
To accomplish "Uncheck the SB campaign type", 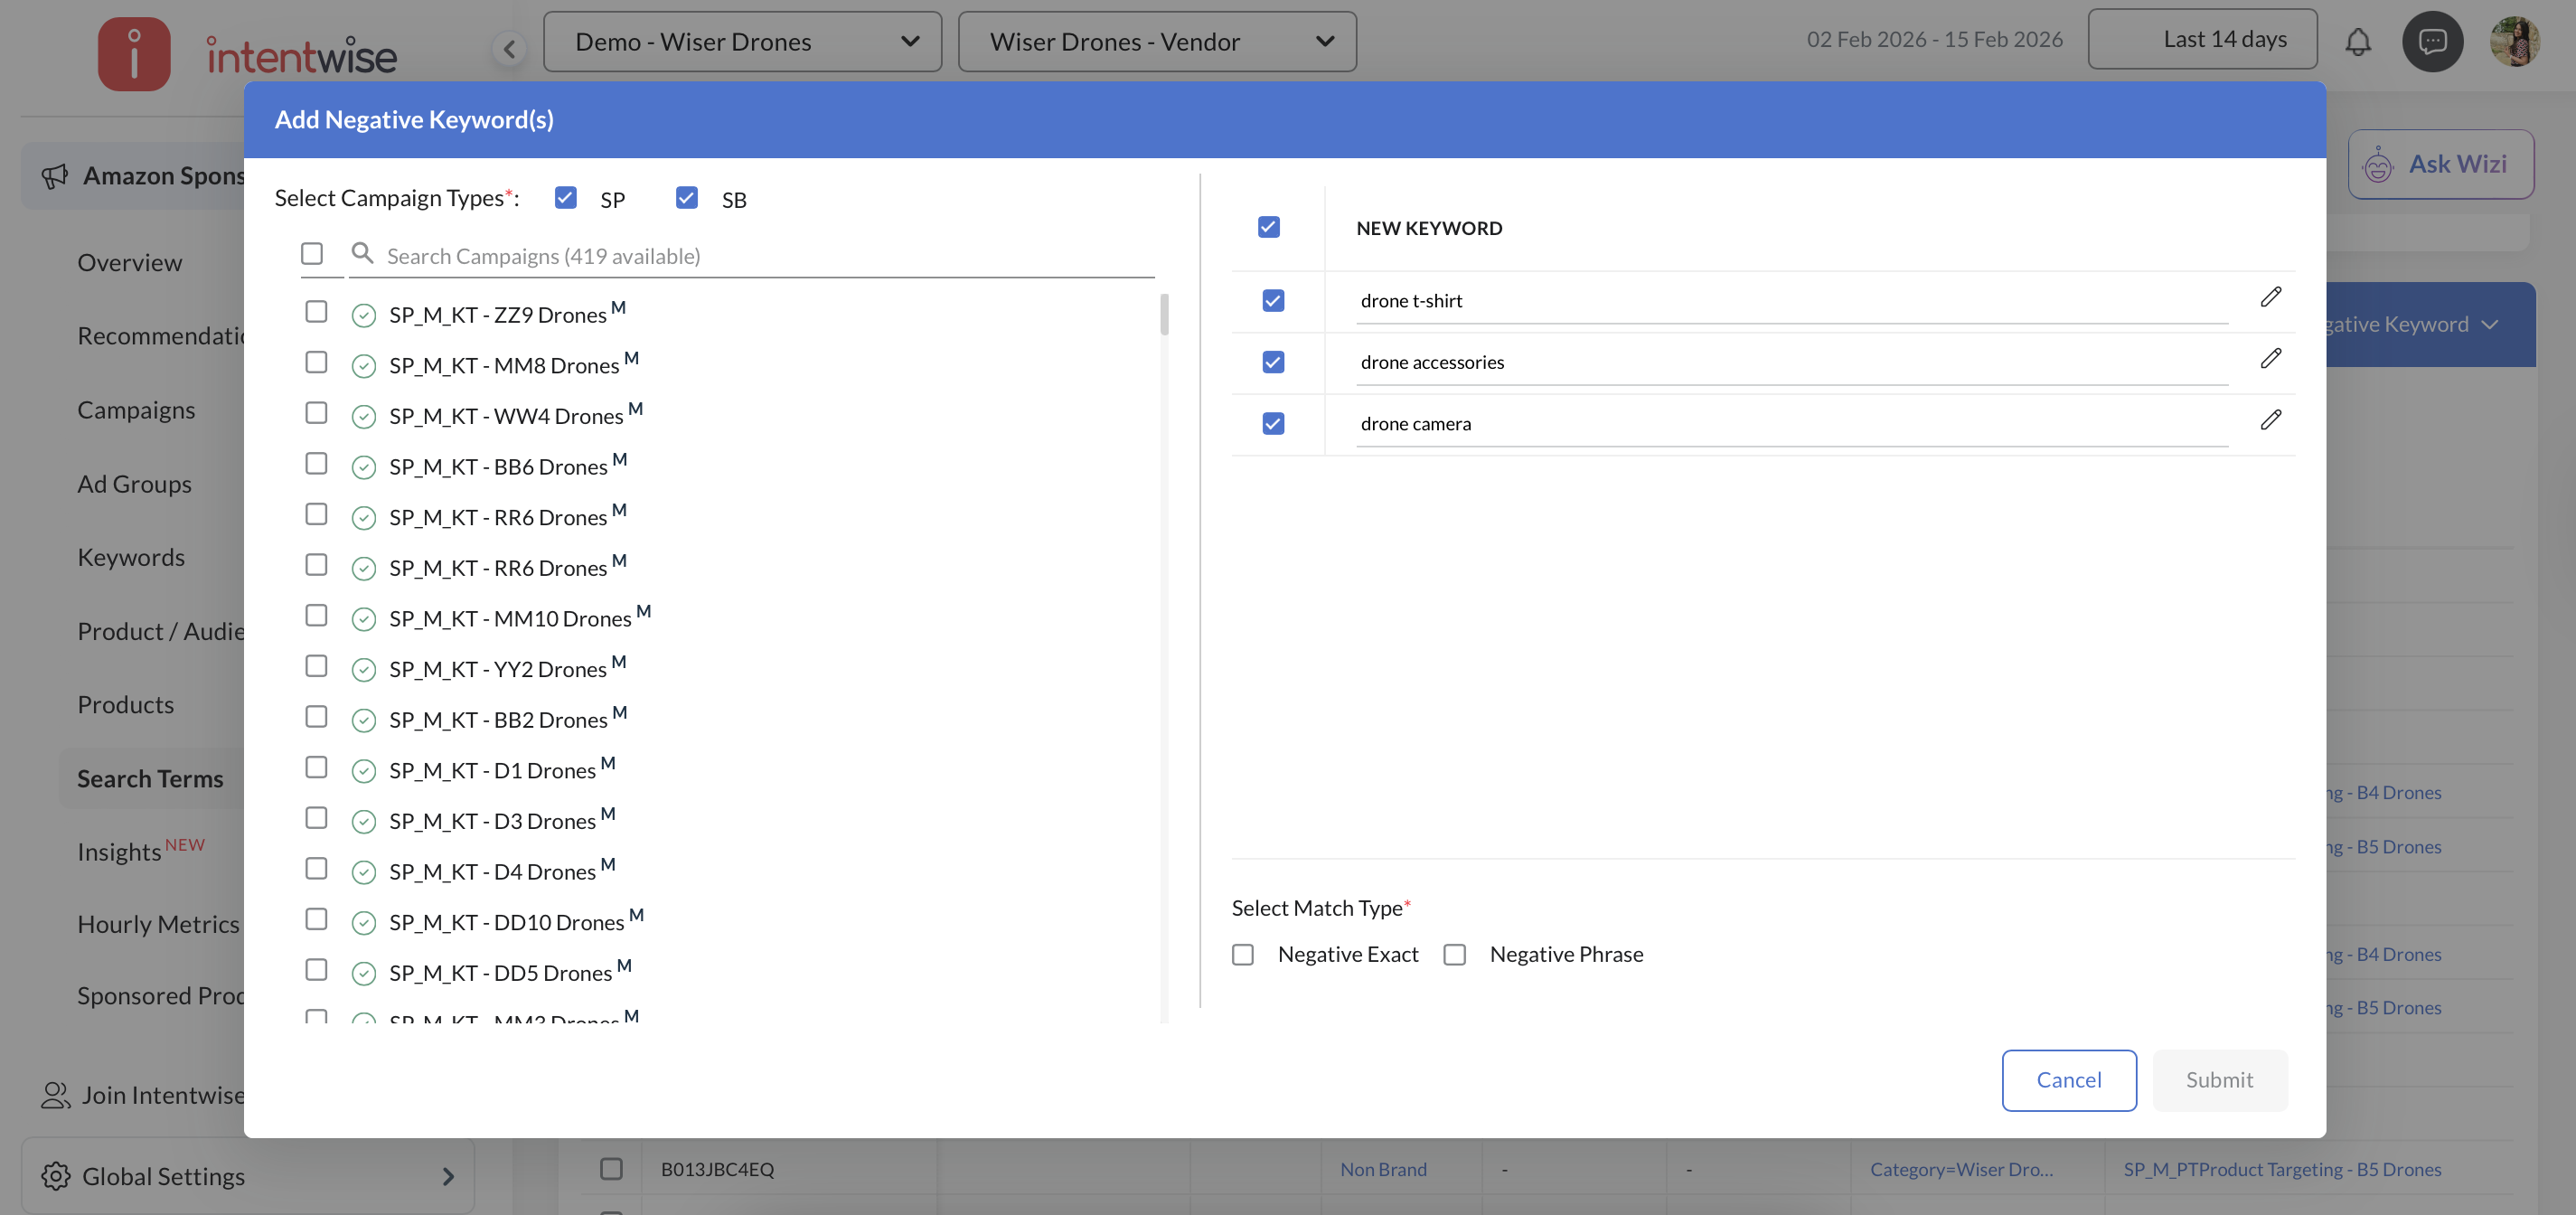I will (x=686, y=198).
